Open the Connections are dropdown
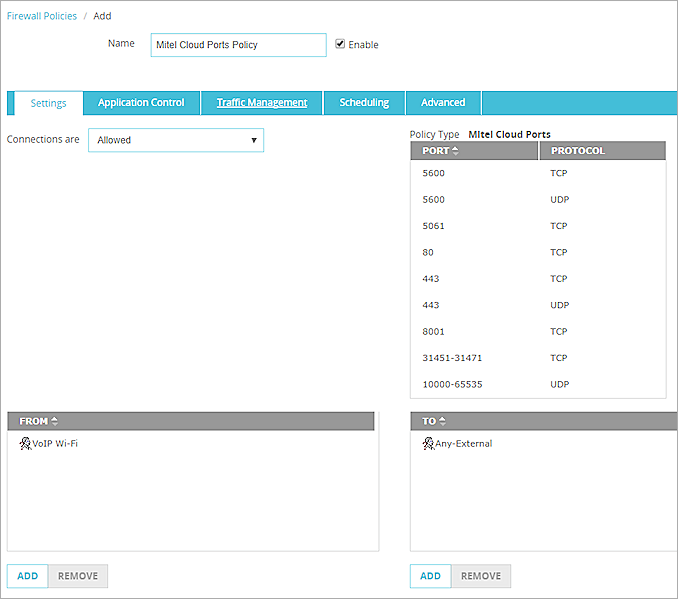 click(x=176, y=140)
